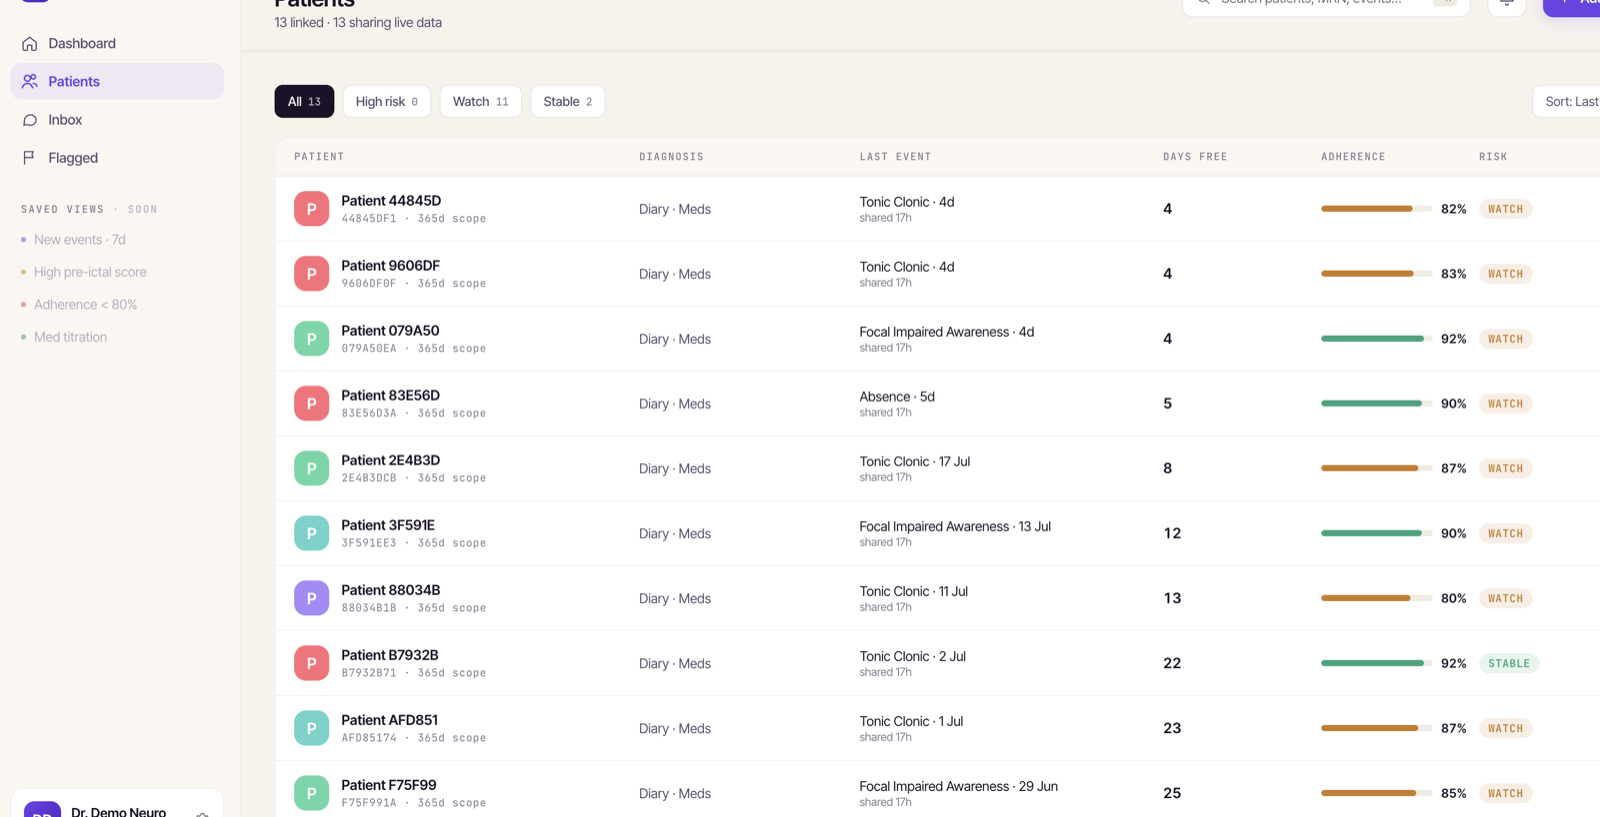Click the DAYS FREE column header
Screen dimensions: 1600x817
pyautogui.click(x=1195, y=157)
